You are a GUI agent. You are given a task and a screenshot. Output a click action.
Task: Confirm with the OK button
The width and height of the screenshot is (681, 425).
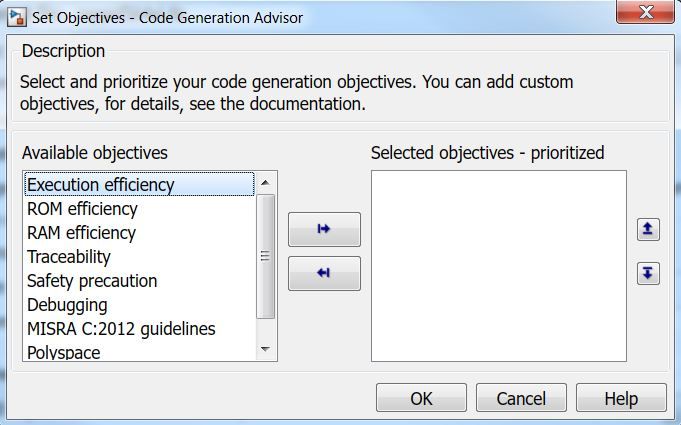coord(421,398)
